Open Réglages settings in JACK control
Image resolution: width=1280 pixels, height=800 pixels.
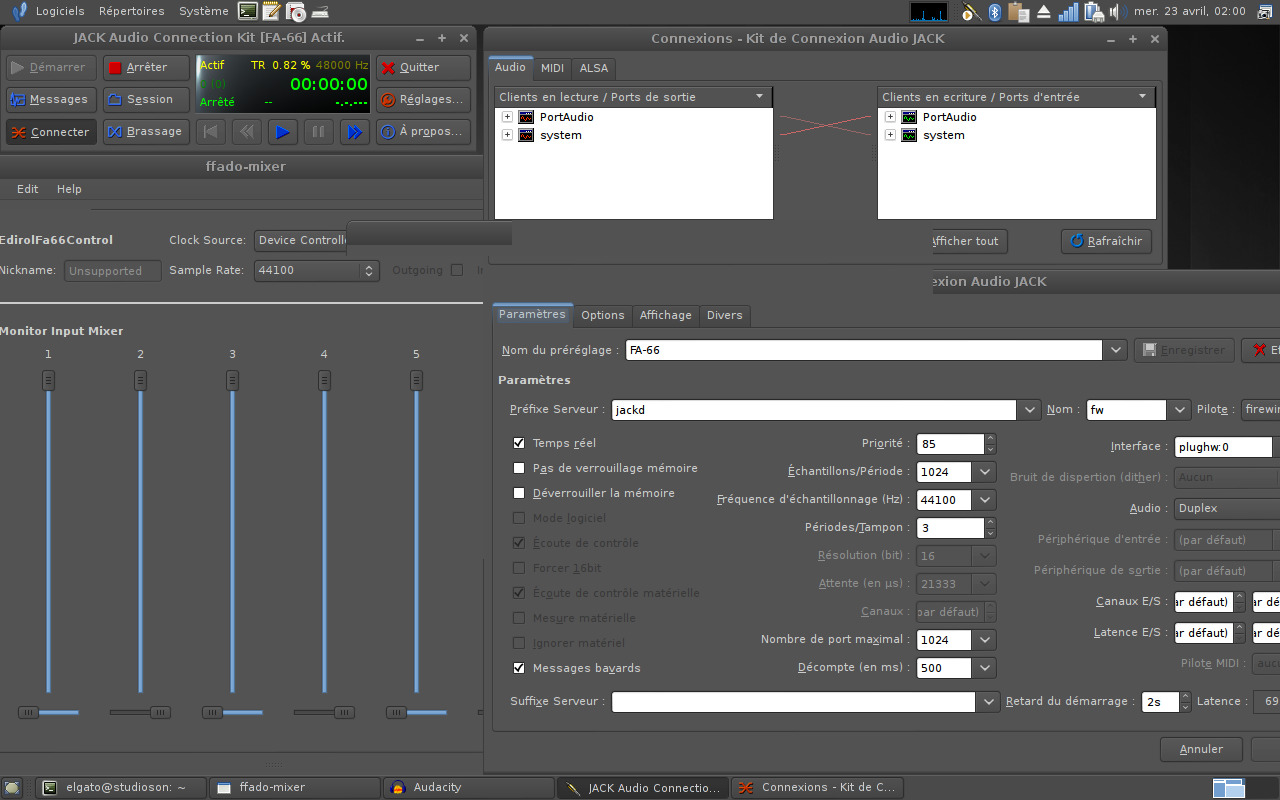click(423, 99)
